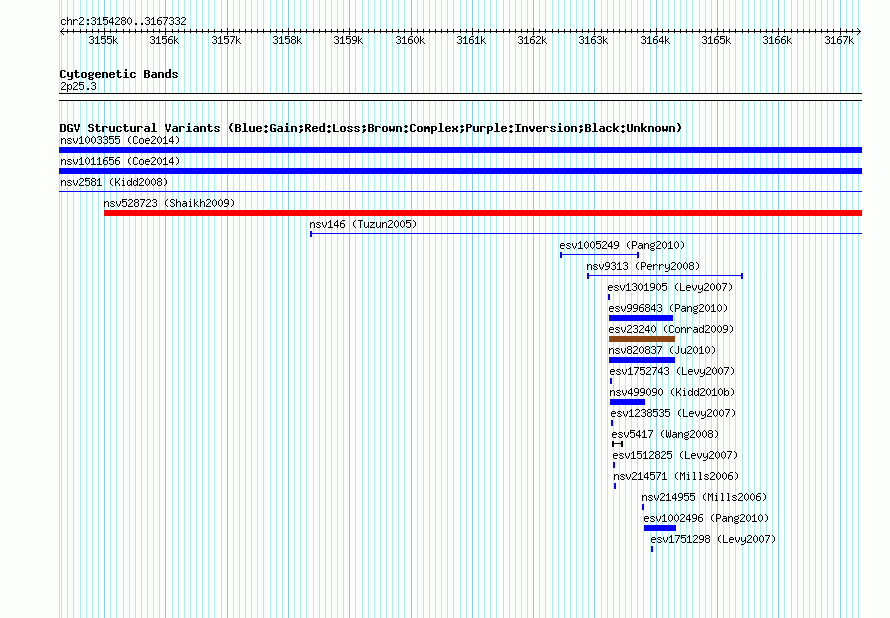Viewport: 890px width, 618px height.
Task: Click the 3165k mark on the ruler
Action: [x=716, y=40]
